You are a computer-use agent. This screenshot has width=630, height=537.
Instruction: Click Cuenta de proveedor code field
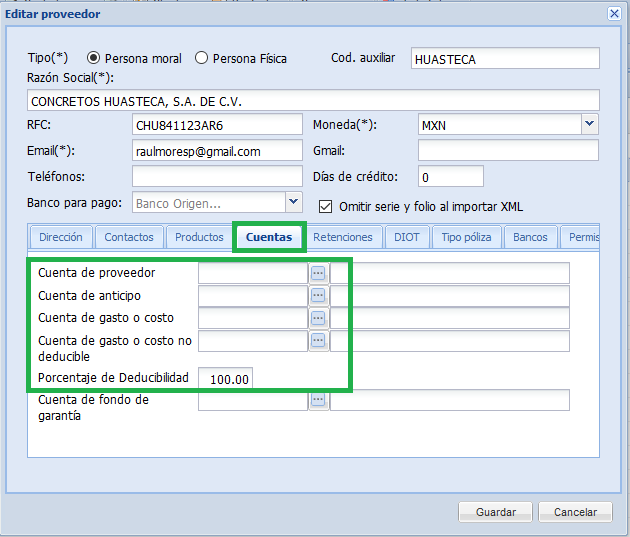[x=253, y=273]
